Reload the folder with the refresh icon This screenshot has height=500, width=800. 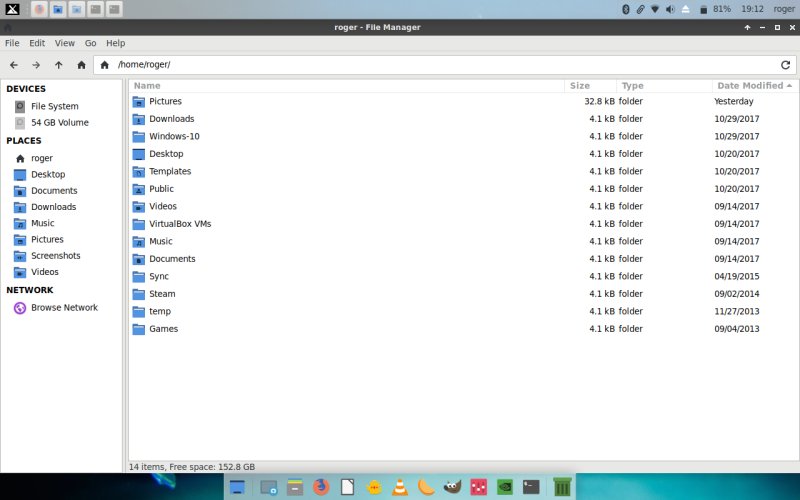coord(785,65)
